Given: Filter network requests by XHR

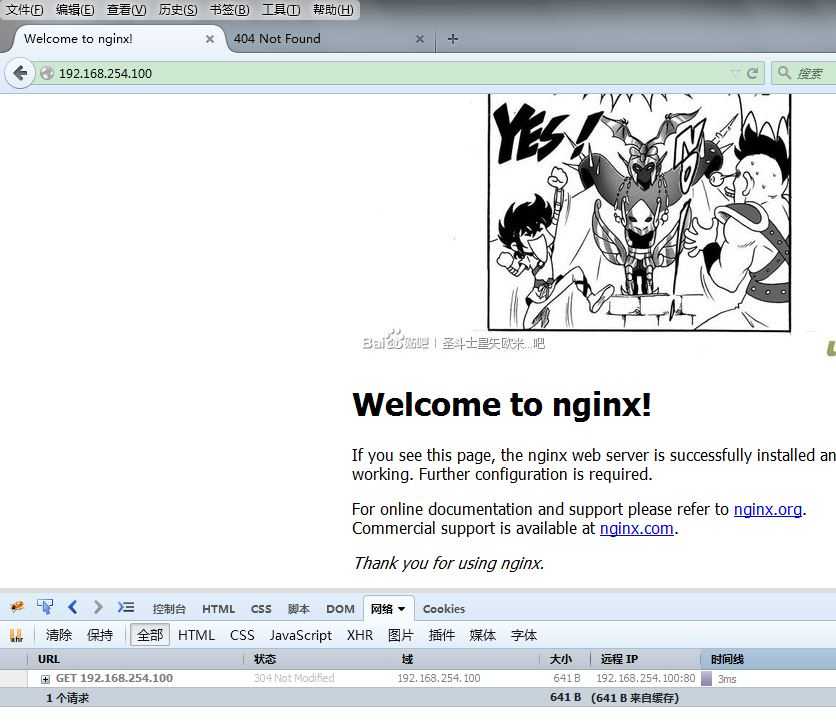Looking at the screenshot, I should pos(360,635).
